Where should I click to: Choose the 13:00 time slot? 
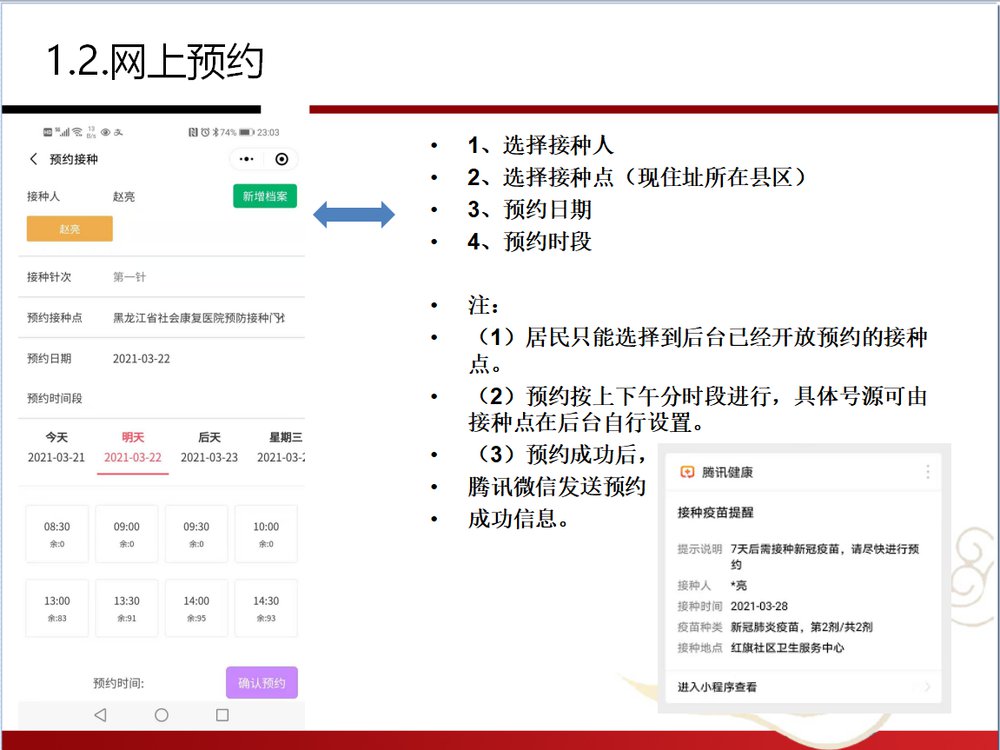57,608
